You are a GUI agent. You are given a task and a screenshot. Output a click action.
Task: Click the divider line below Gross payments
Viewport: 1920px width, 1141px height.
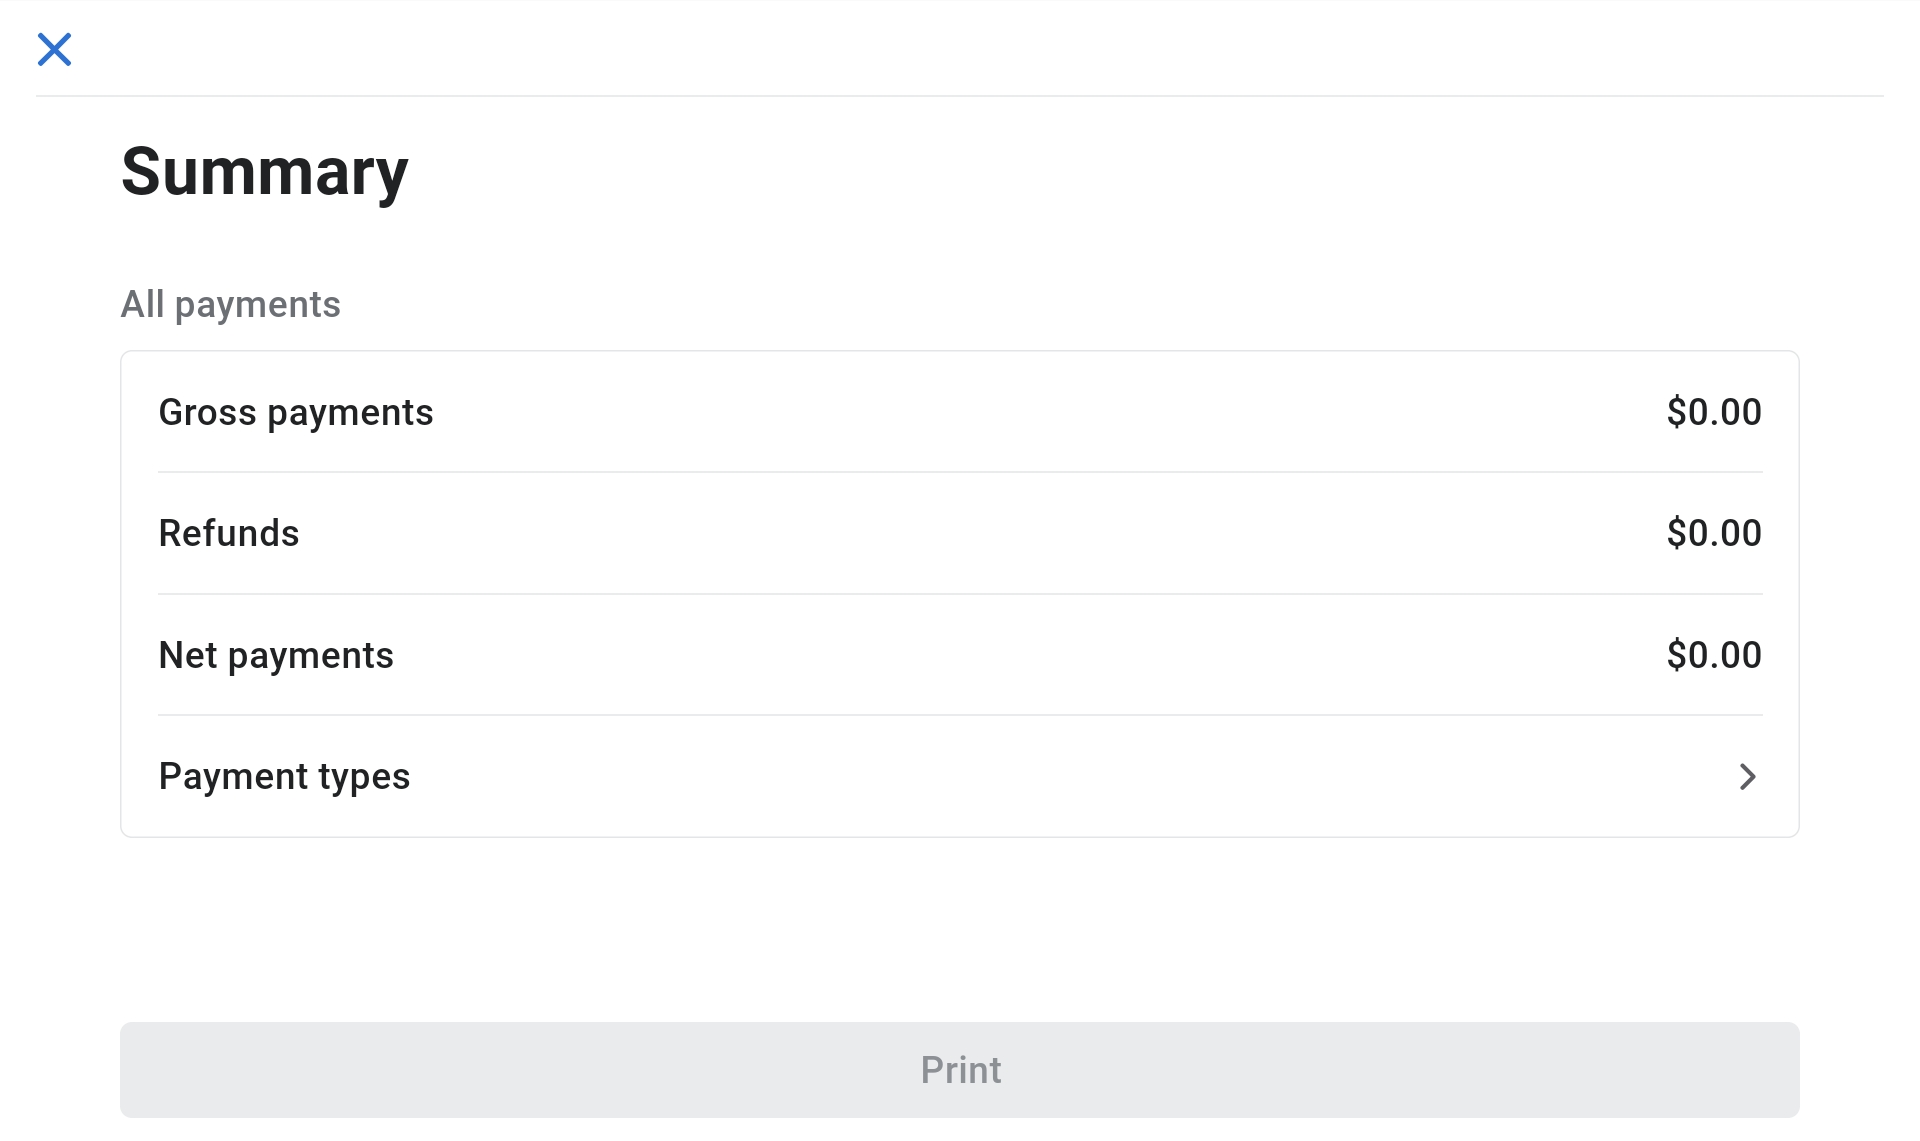(960, 472)
